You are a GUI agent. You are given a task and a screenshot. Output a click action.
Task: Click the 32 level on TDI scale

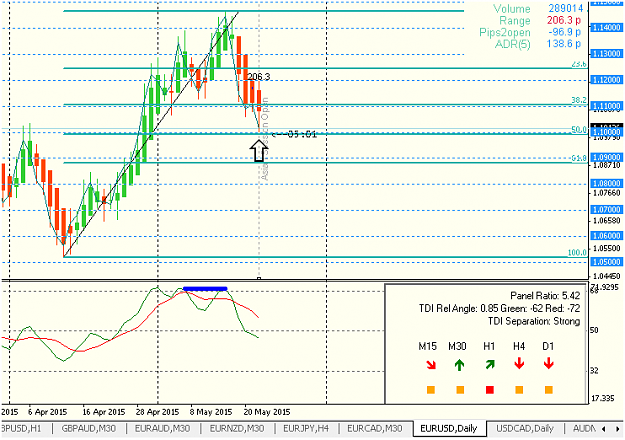[x=594, y=371]
